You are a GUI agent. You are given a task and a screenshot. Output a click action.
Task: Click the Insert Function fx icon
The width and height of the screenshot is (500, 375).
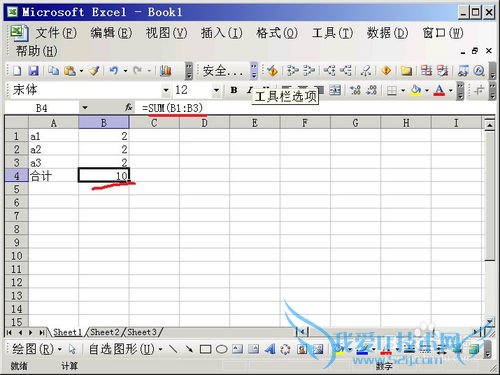click(x=128, y=107)
